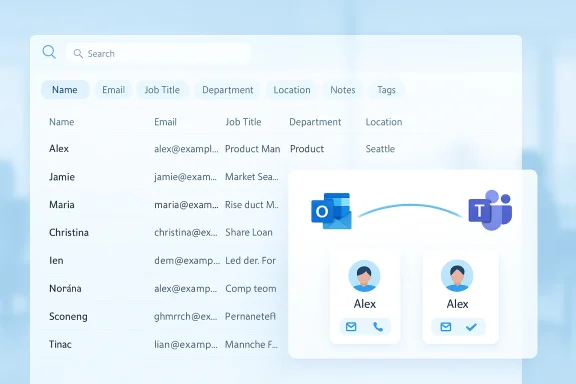
Task: Focus the Search input field
Action: pos(158,53)
